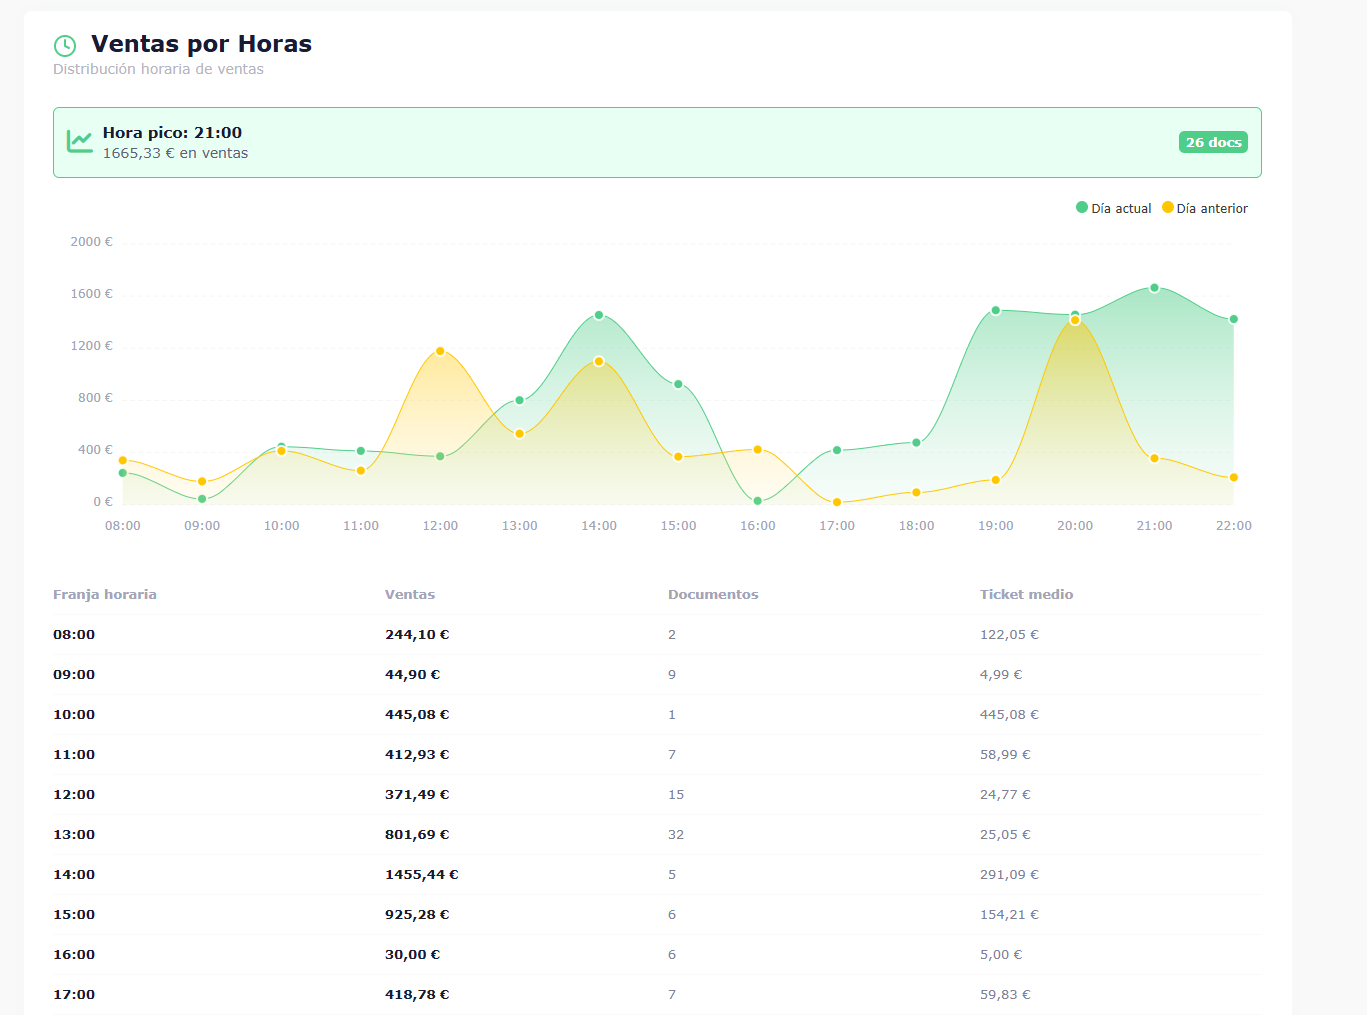Click the trend line icon in Hora pico banner
This screenshot has height=1015, width=1367.
pos(80,142)
